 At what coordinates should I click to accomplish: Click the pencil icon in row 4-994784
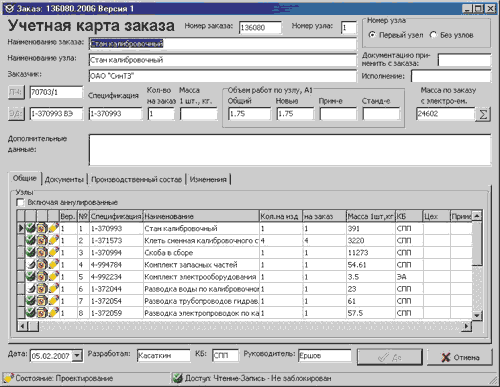(53, 265)
